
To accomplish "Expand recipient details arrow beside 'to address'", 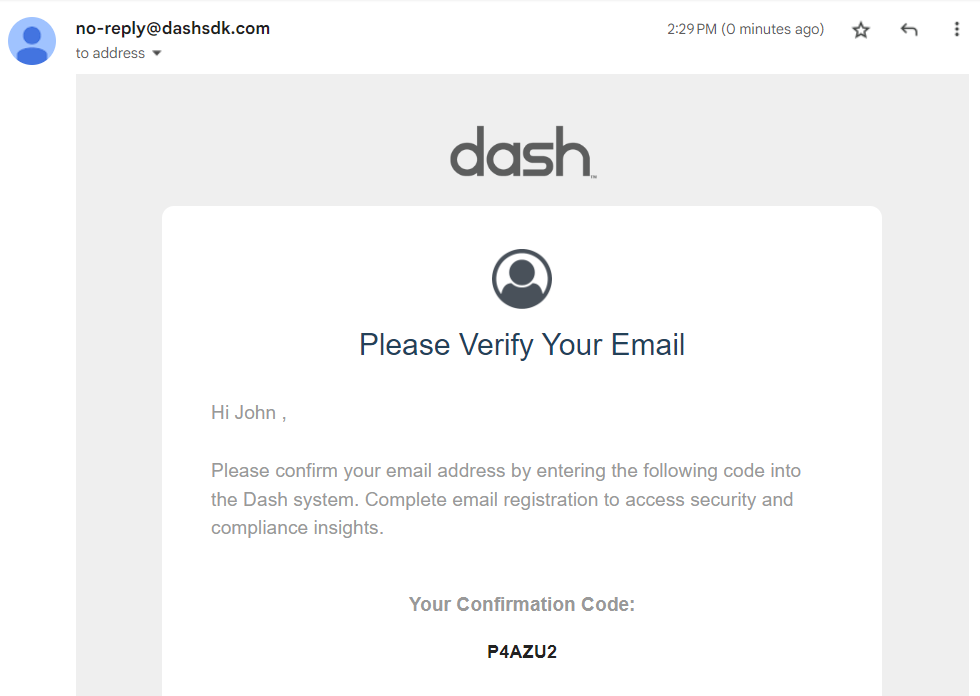I will (x=157, y=54).
